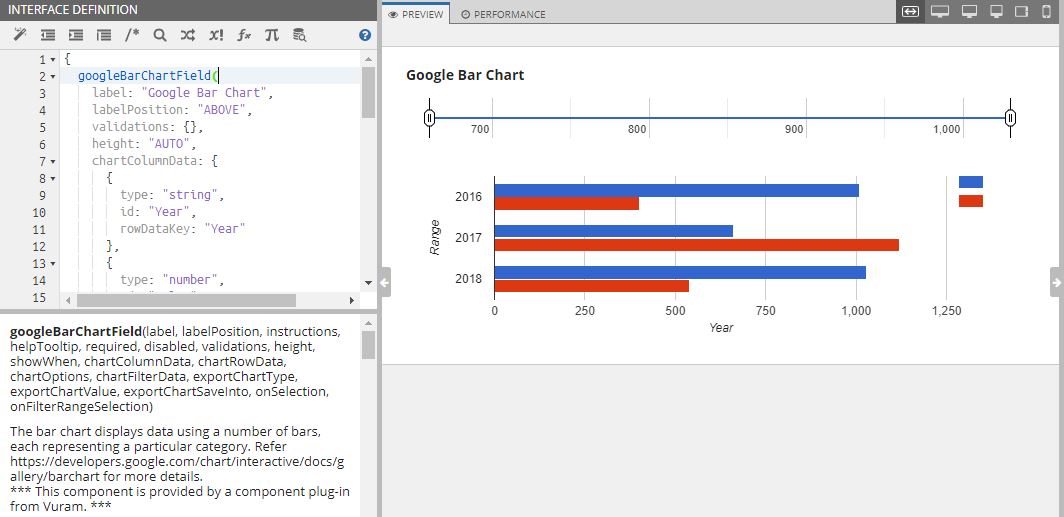Click the fx function toolbar icon
1064x517 pixels.
click(x=243, y=35)
